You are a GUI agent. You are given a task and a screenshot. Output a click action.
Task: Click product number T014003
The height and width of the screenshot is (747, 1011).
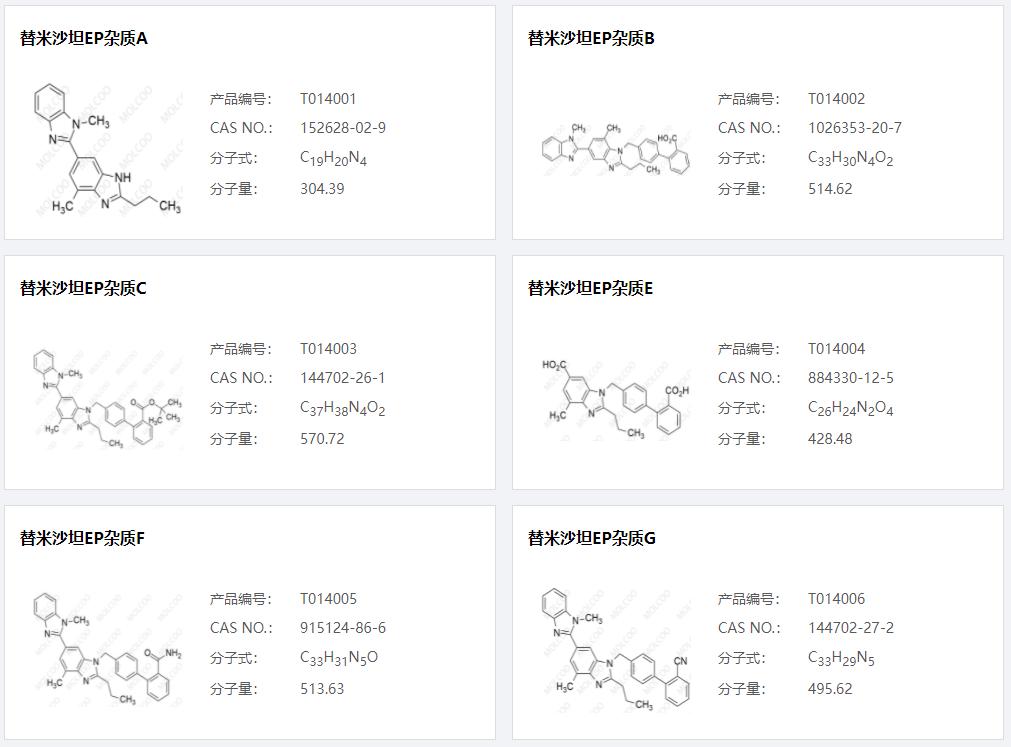click(x=328, y=349)
